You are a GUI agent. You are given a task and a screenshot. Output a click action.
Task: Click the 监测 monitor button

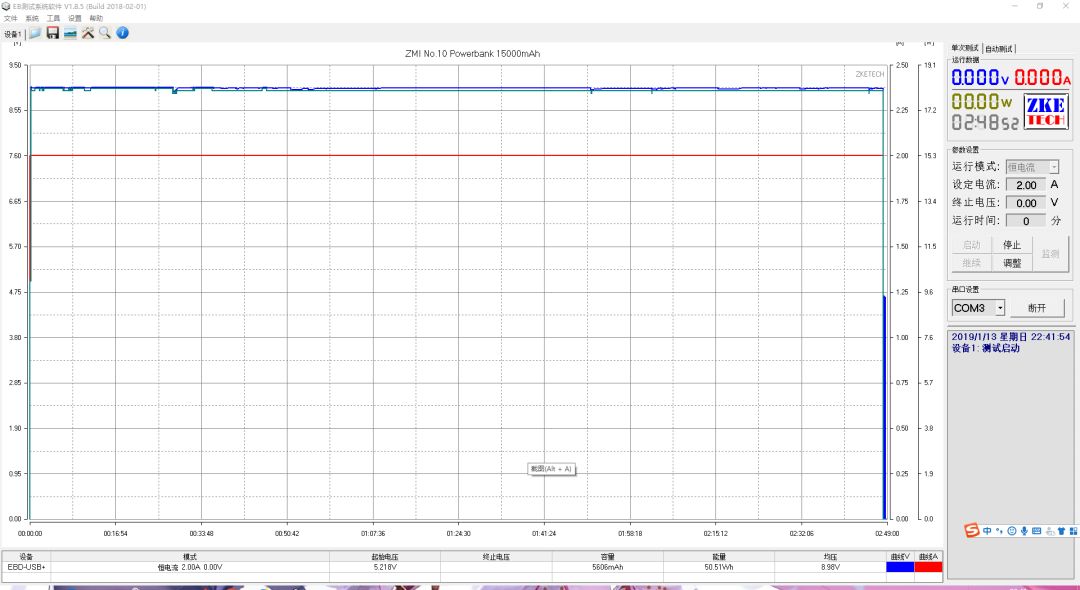1050,254
